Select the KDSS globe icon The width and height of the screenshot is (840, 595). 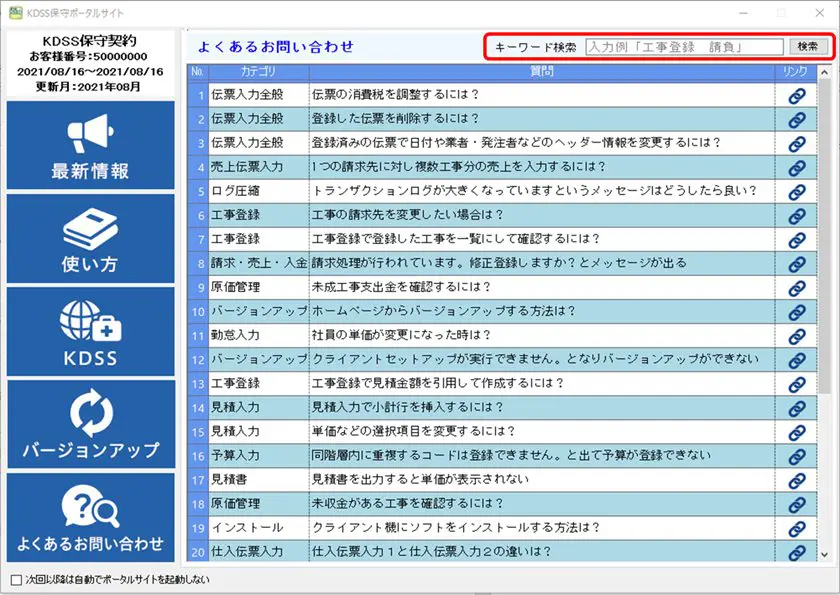pyautogui.click(x=93, y=330)
